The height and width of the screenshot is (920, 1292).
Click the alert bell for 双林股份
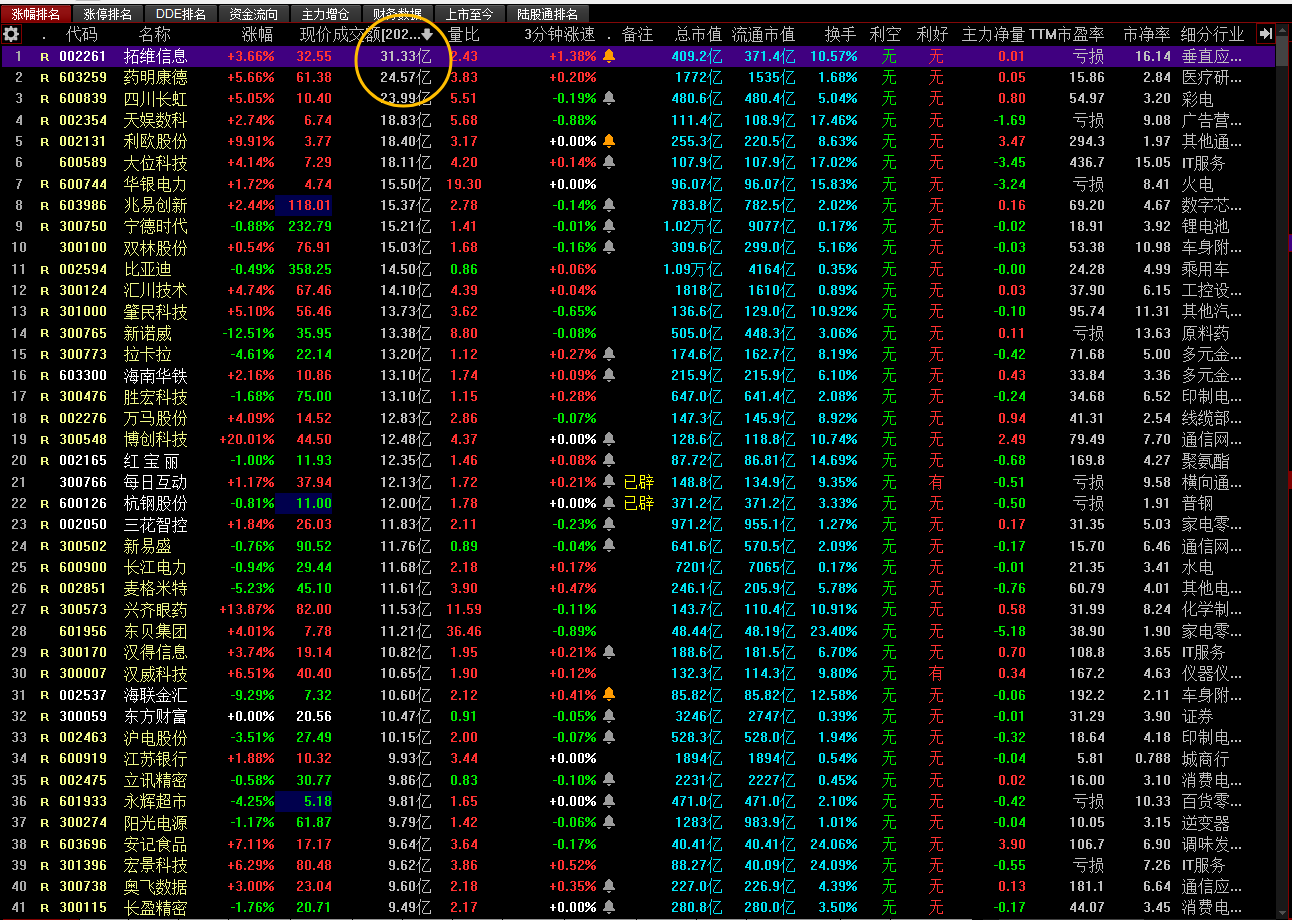609,247
